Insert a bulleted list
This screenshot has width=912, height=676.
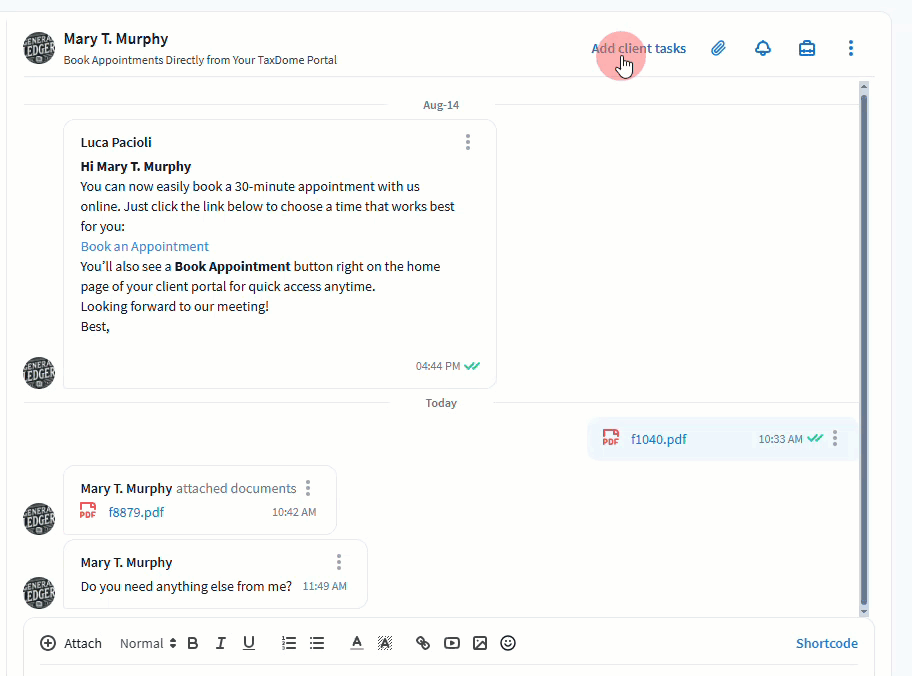pos(317,643)
